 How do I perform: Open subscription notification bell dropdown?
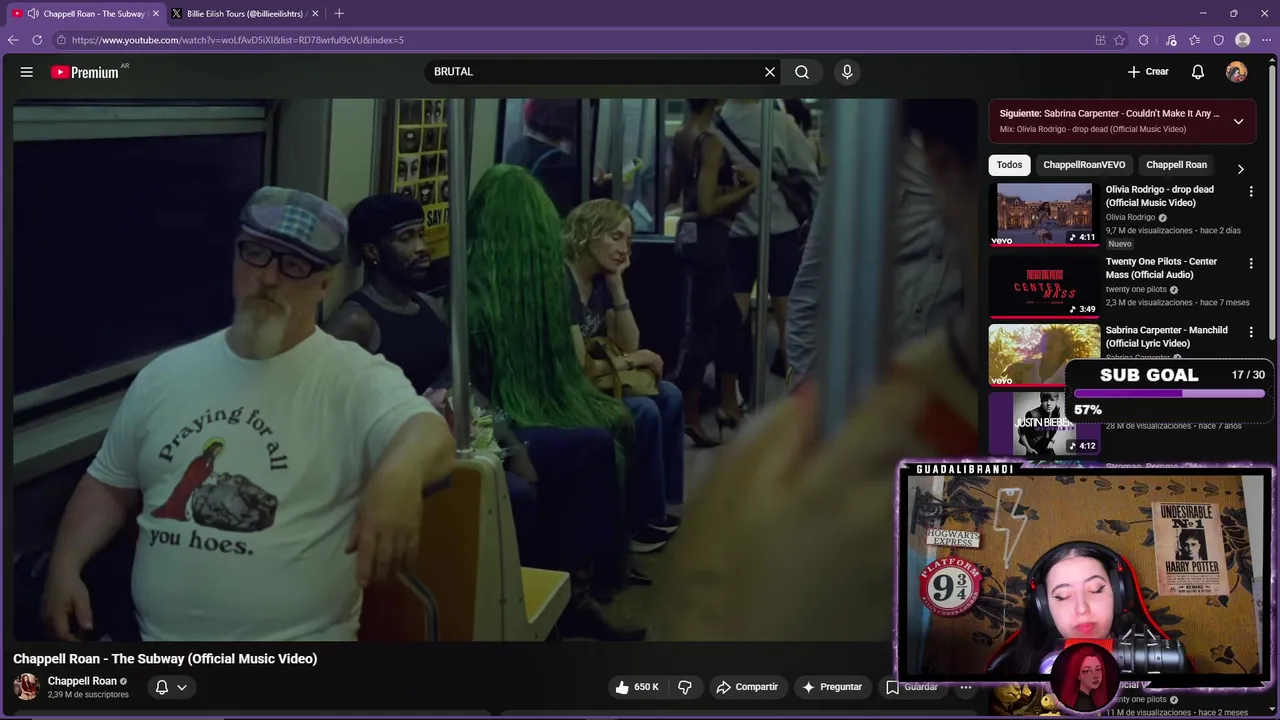coord(171,687)
